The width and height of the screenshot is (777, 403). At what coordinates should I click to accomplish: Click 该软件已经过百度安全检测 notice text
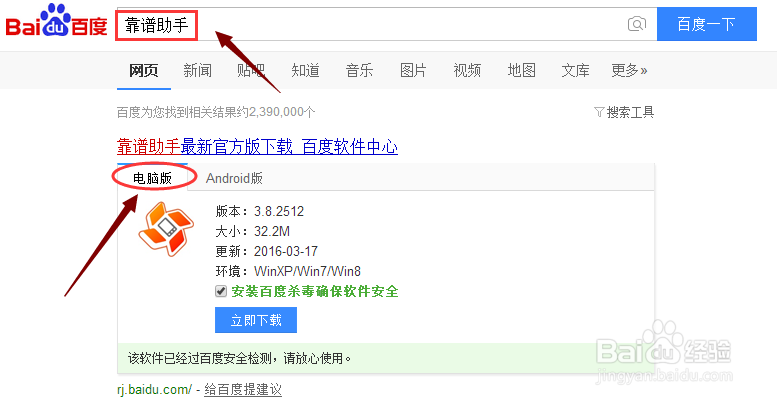239,358
